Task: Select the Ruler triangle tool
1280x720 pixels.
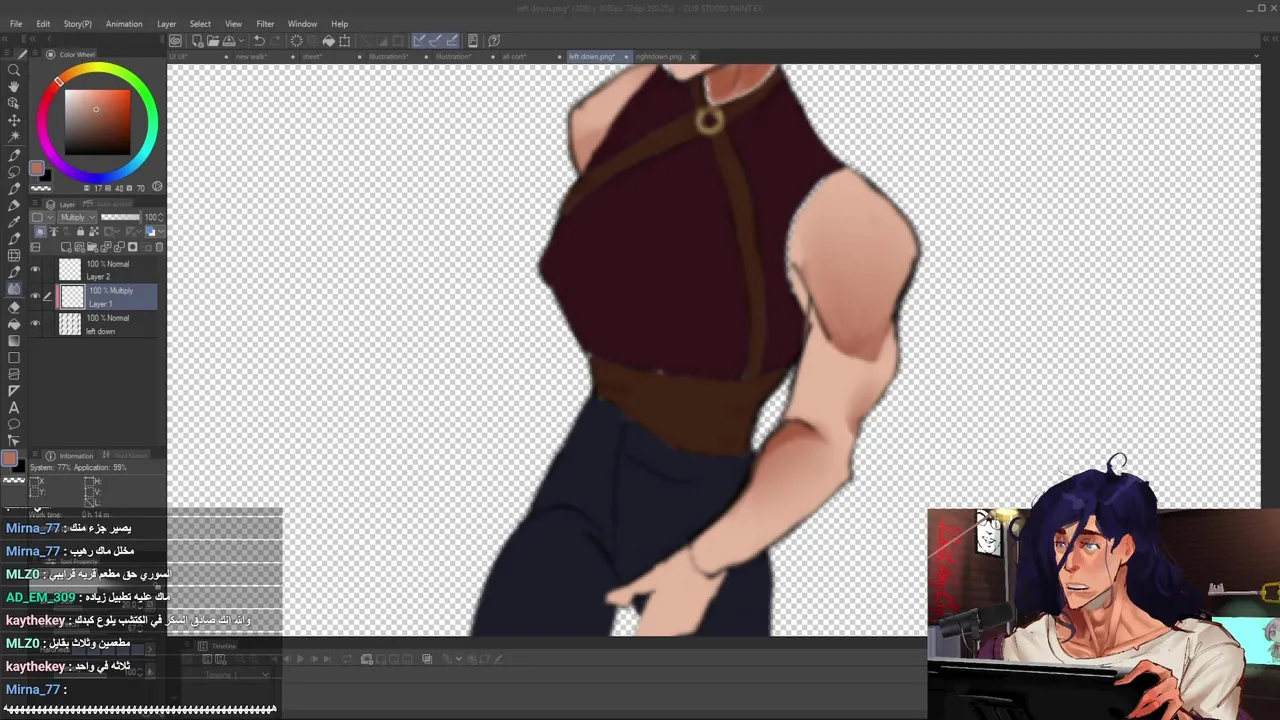Action: 14,391
